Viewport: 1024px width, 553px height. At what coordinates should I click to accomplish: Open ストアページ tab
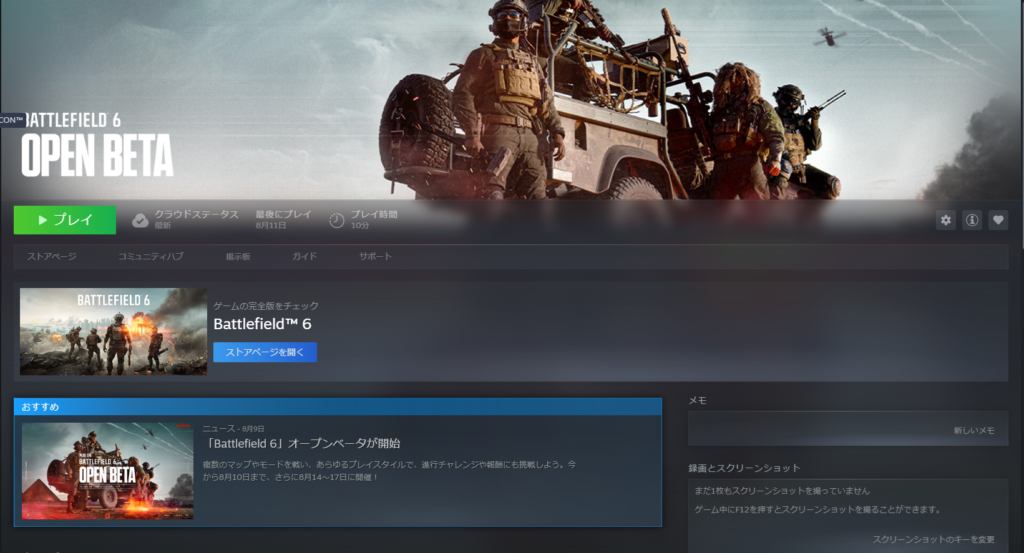[x=52, y=257]
